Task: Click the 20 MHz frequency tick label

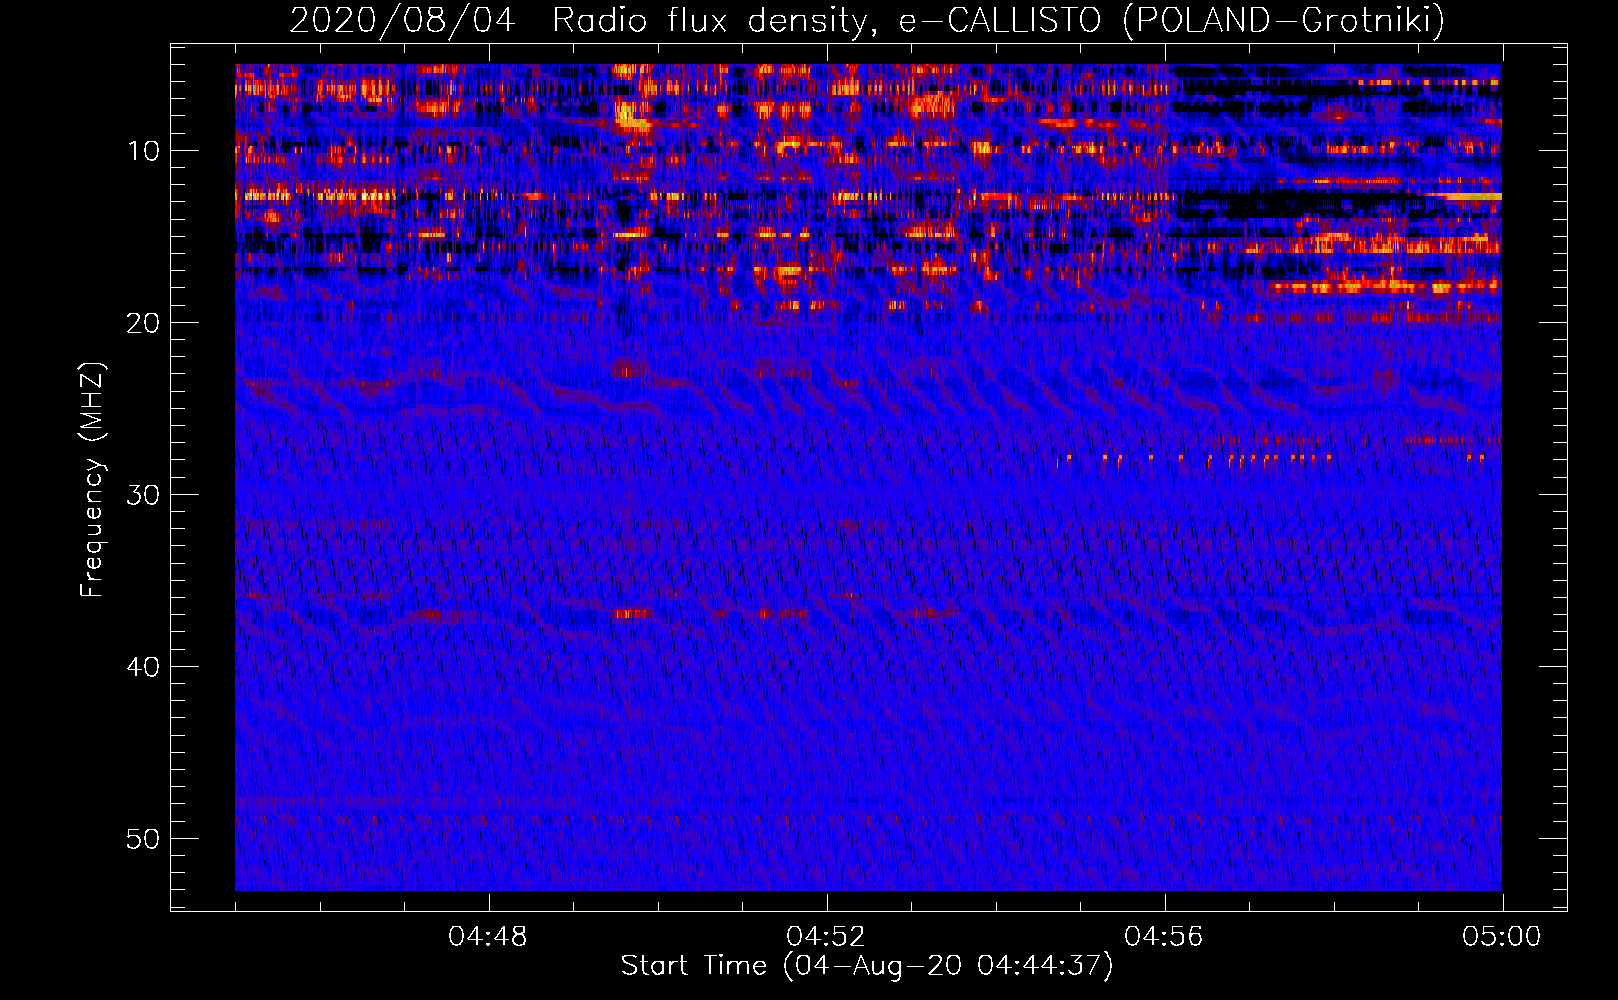Action: click(144, 323)
